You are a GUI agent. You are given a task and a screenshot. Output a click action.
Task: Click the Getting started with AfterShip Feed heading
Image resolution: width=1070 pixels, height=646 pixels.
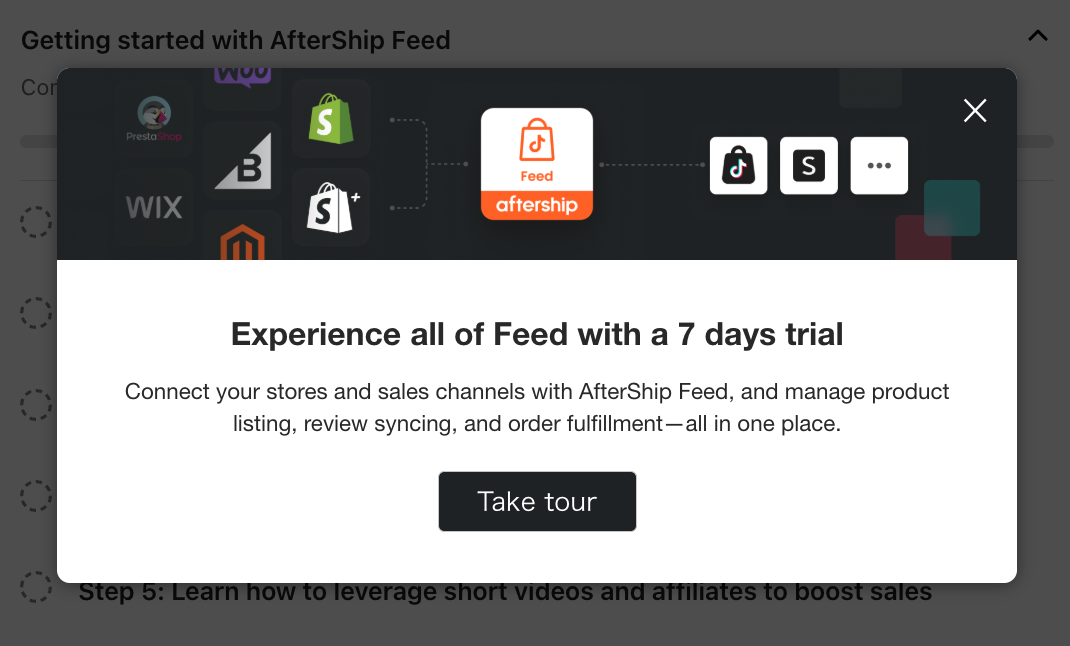235,40
